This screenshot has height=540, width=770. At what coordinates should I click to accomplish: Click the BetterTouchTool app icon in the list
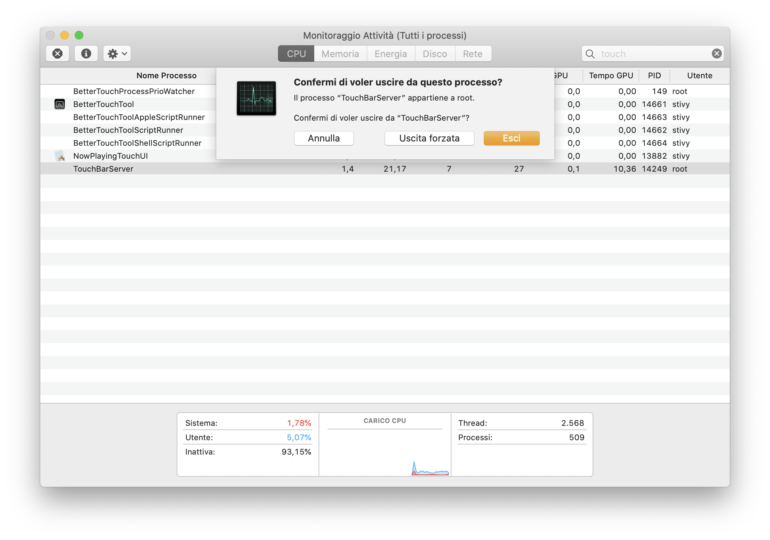pyautogui.click(x=59, y=104)
